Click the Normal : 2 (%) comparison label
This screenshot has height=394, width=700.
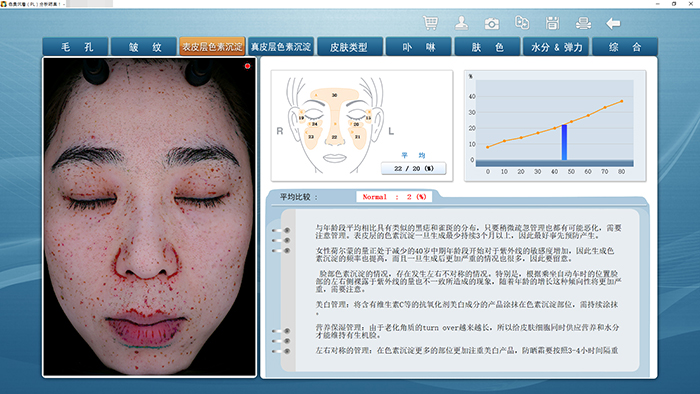(x=394, y=197)
